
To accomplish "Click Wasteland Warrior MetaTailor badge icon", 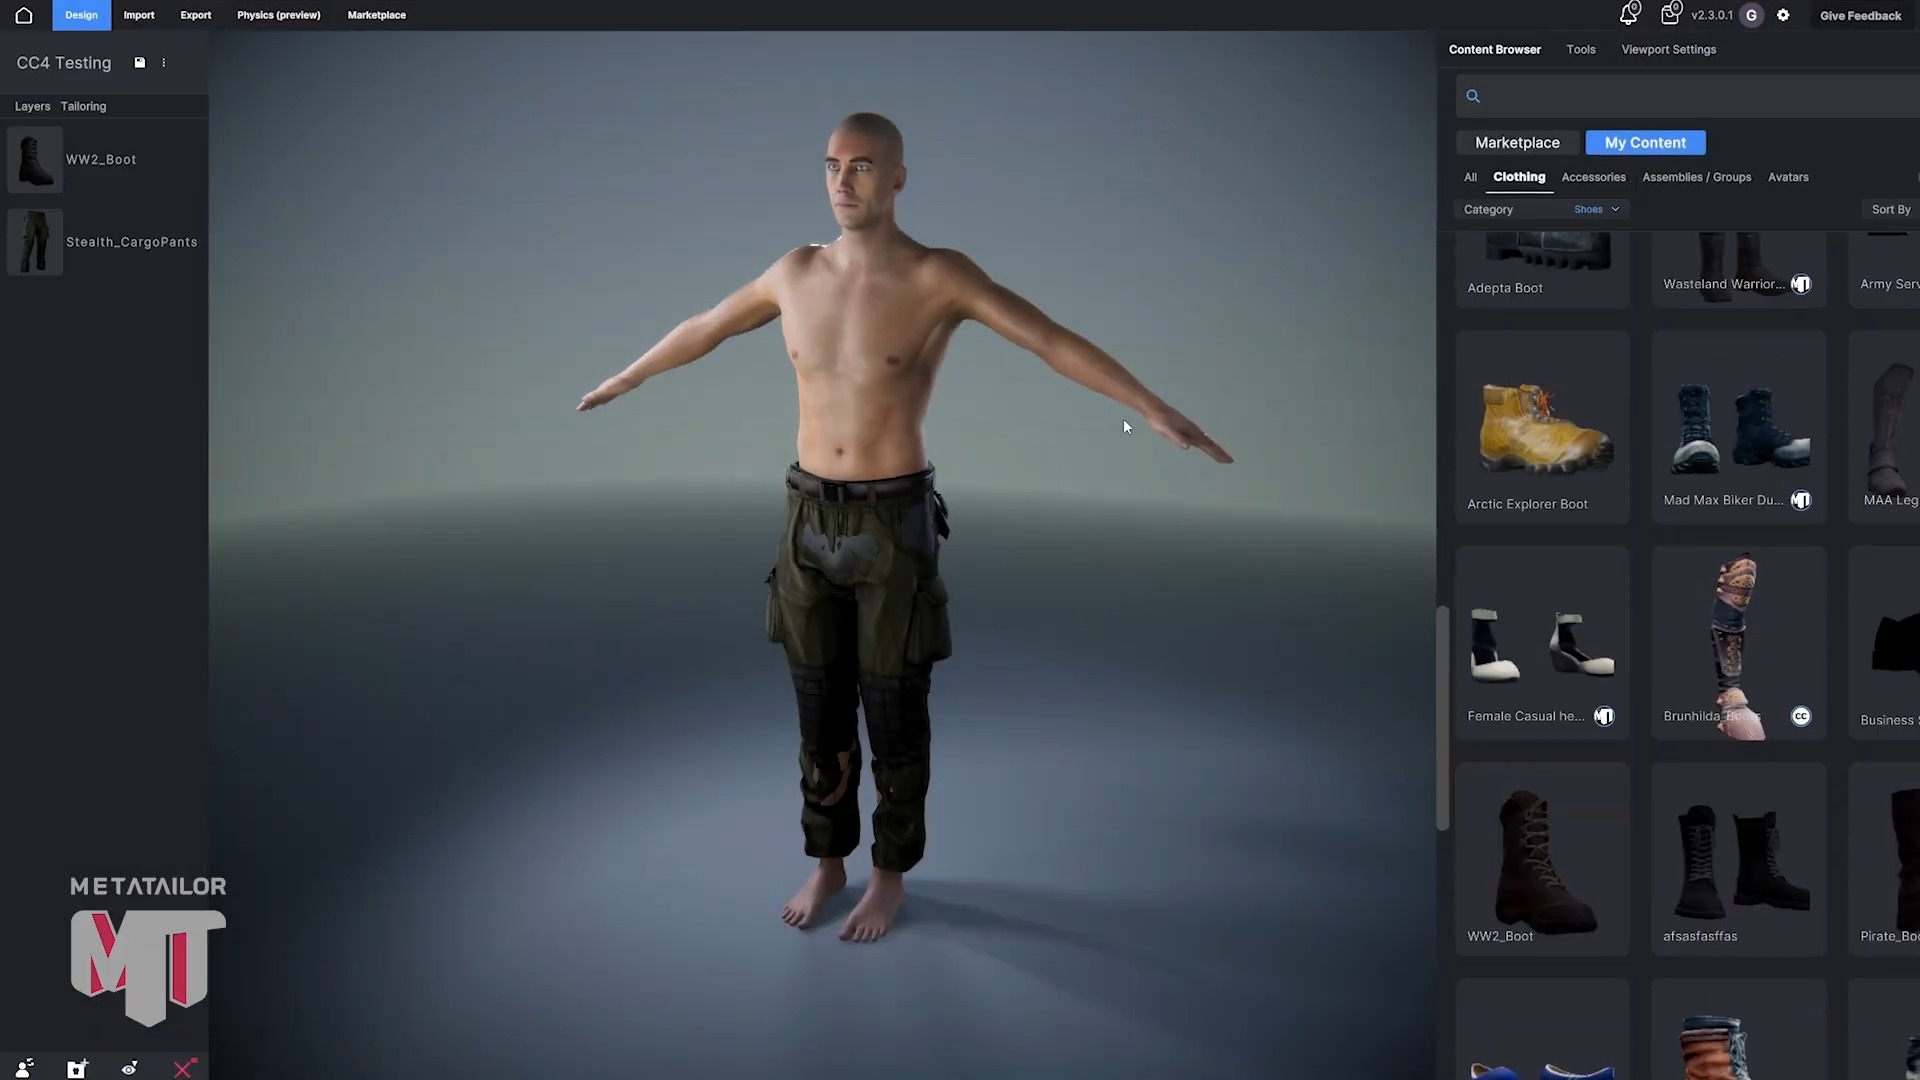I will click(x=1801, y=284).
